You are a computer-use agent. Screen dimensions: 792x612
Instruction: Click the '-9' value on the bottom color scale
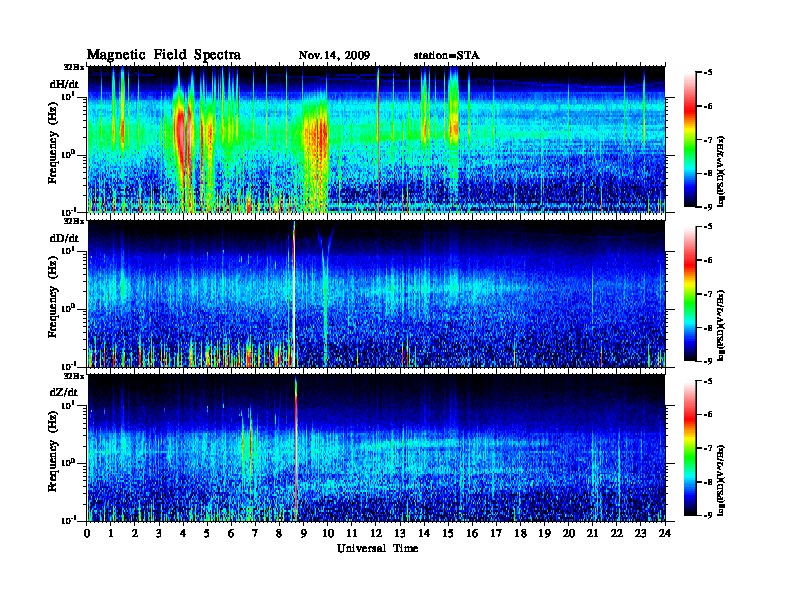point(707,515)
